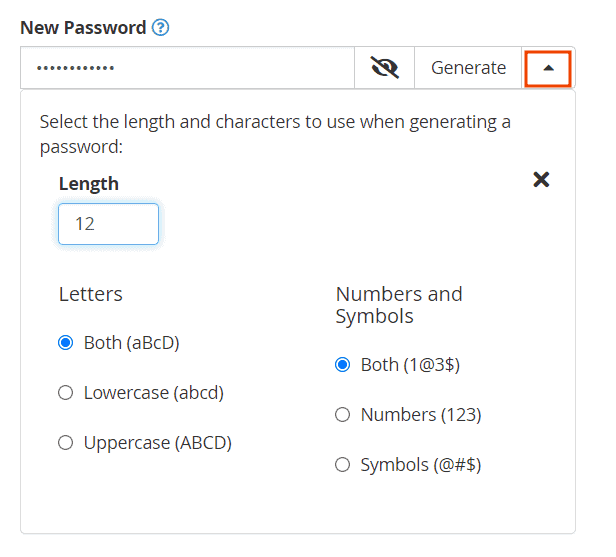This screenshot has width=616, height=557.
Task: Click into the Length field showing 12
Action: coord(108,224)
